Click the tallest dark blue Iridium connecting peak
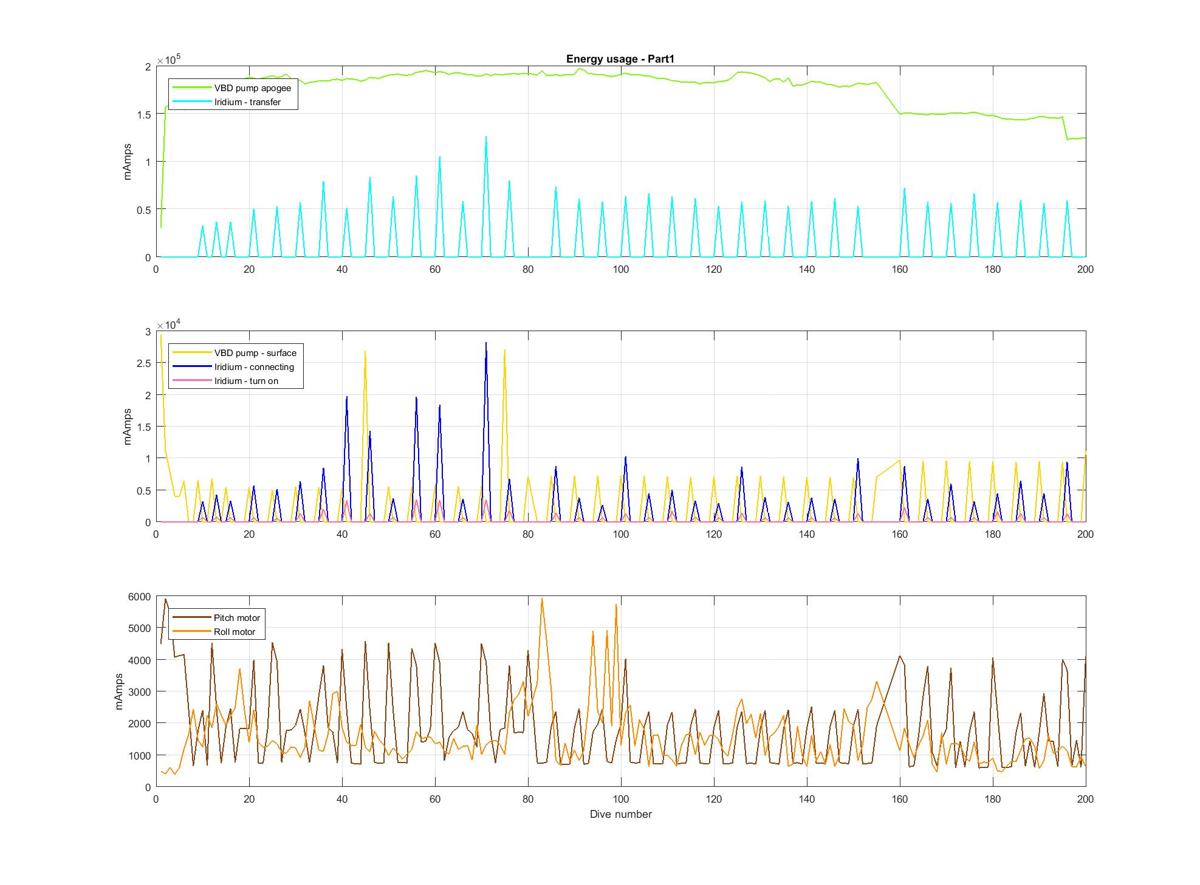This screenshot has height=885, width=1200. pos(486,344)
